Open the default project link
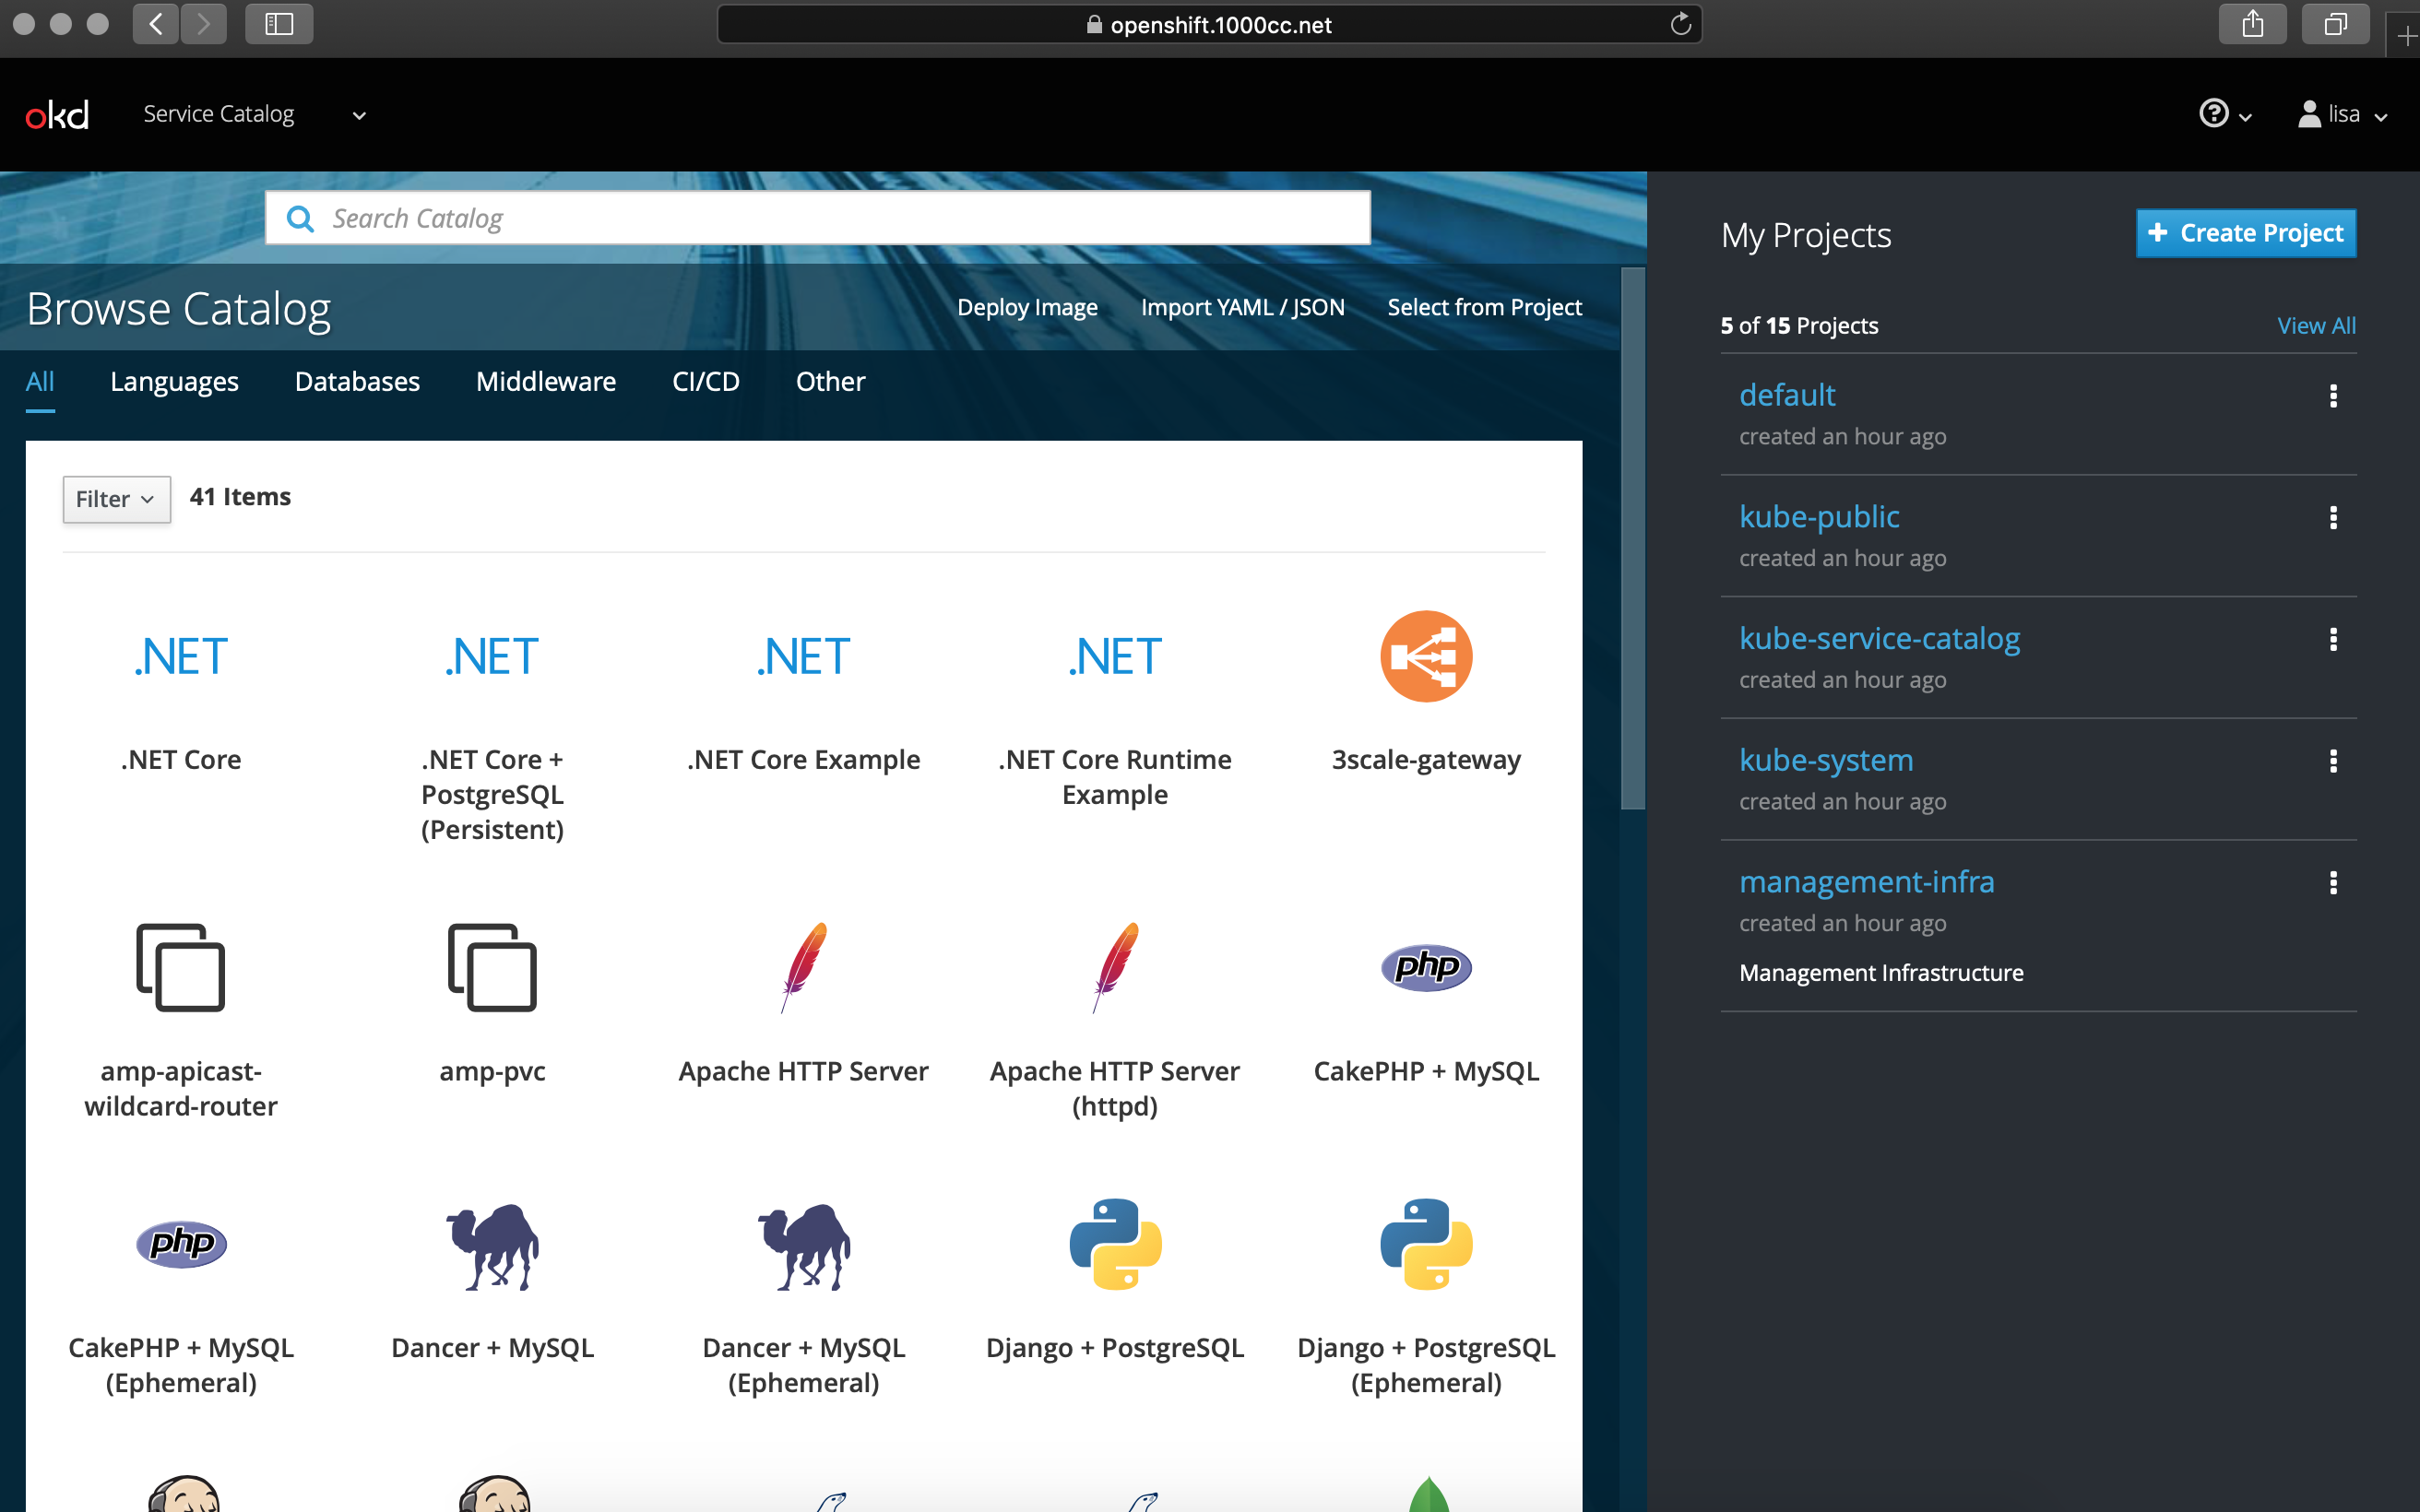Viewport: 2420px width, 1512px height. click(1787, 395)
